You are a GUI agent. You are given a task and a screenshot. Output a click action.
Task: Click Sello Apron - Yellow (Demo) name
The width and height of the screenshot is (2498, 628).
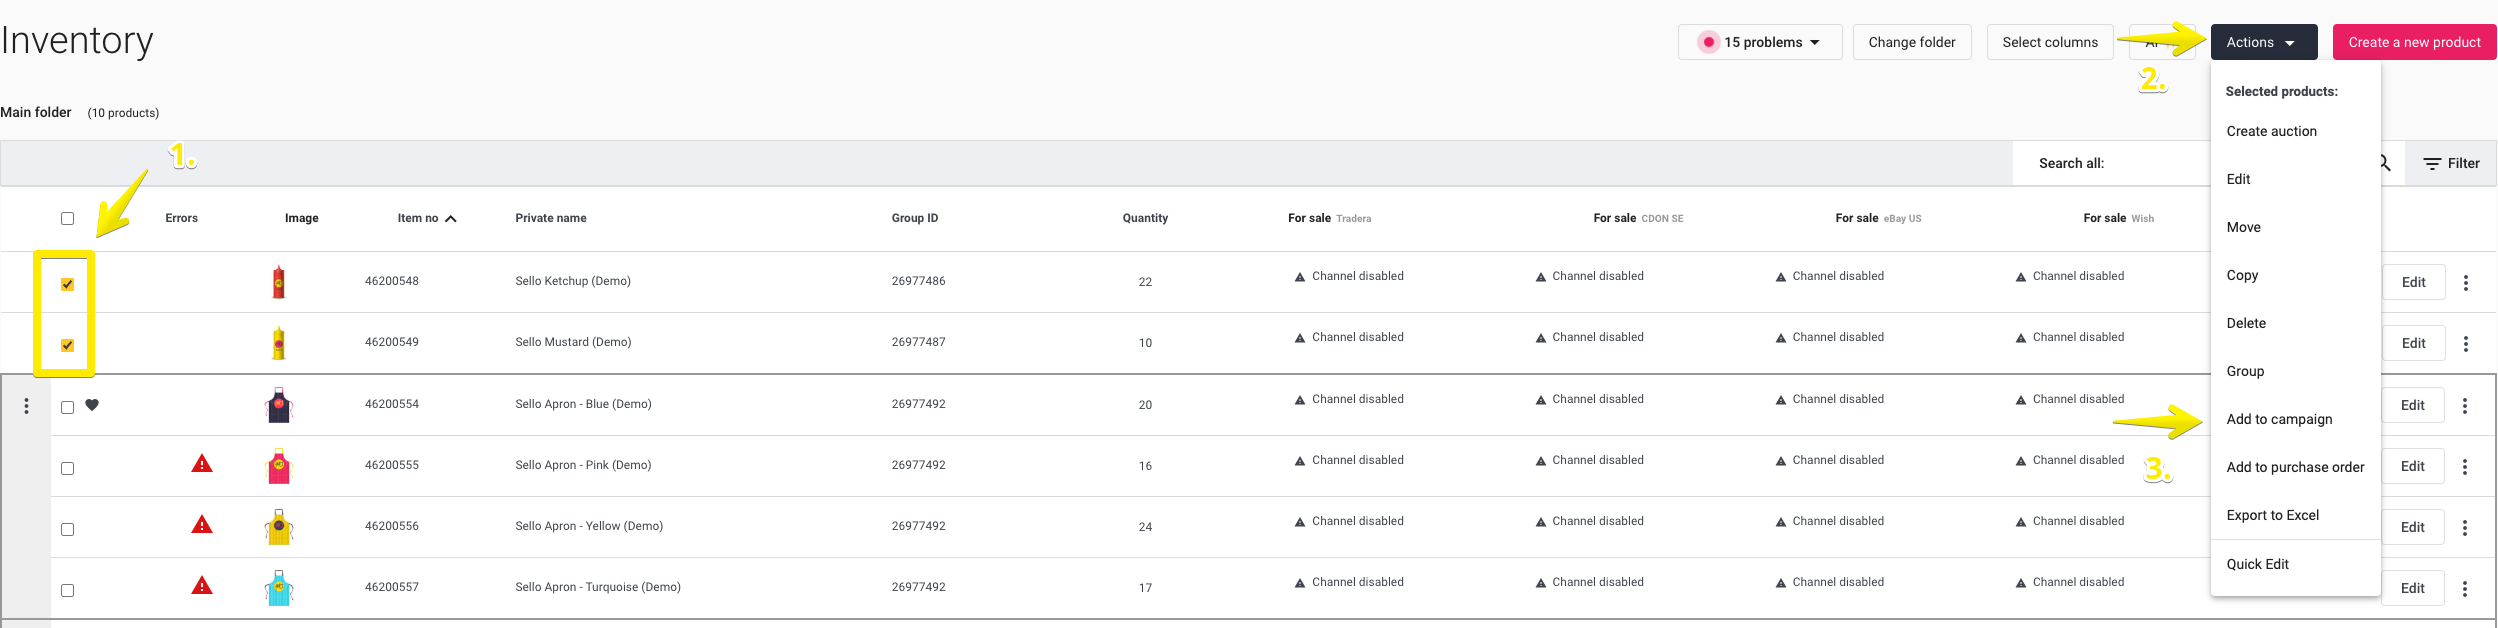pyautogui.click(x=589, y=526)
